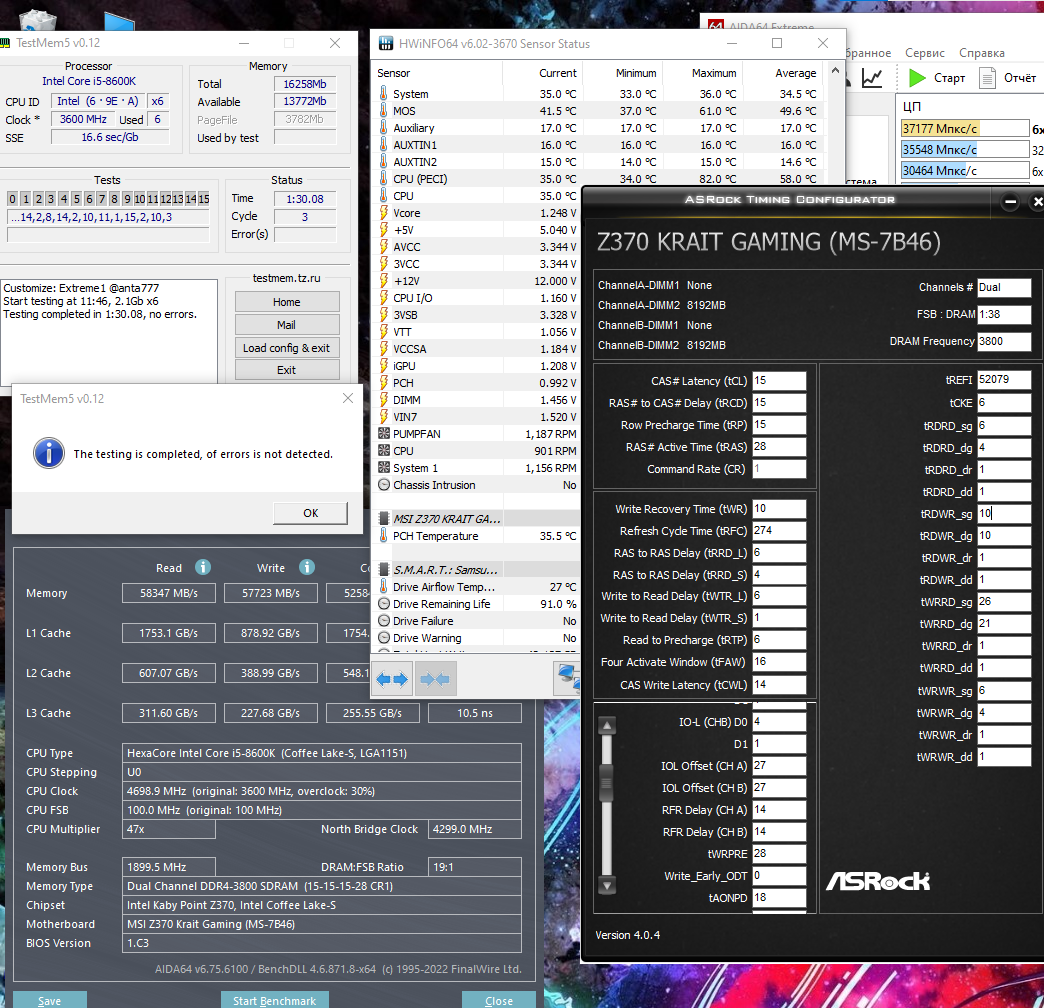Click Load config & exit in TestMem5
This screenshot has height=1008, width=1044.
(x=287, y=348)
